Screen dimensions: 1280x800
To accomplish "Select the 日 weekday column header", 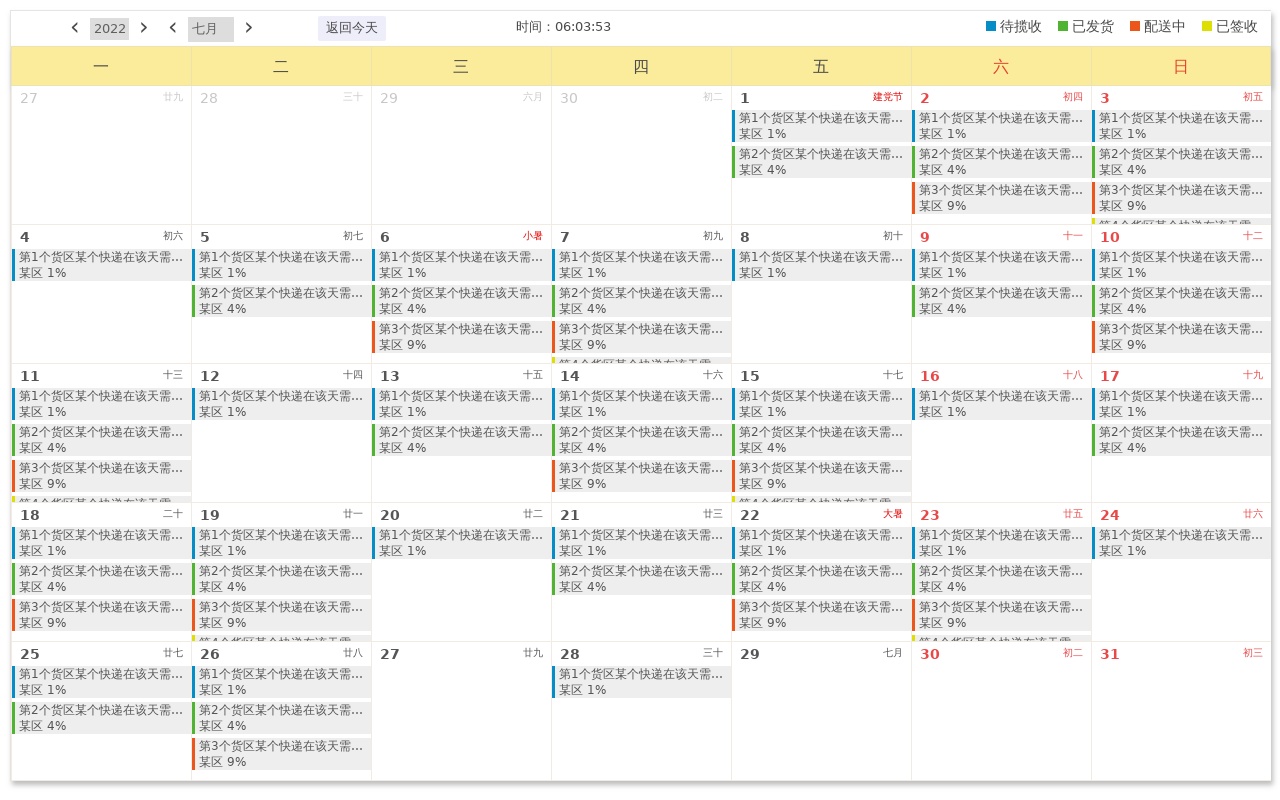I will coord(1181,66).
